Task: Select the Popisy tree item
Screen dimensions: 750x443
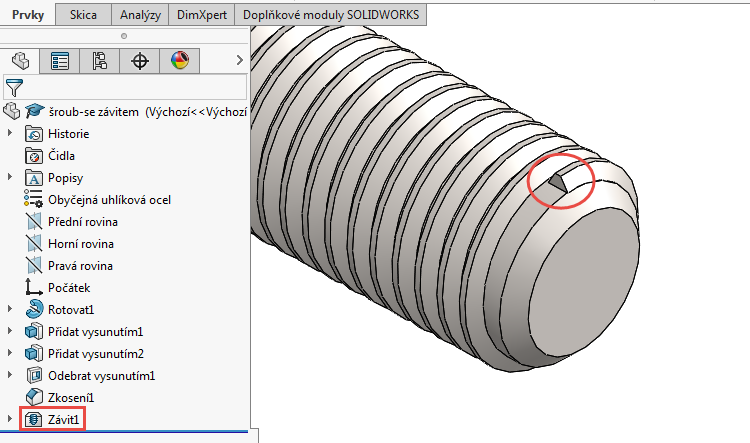Action: tap(66, 178)
